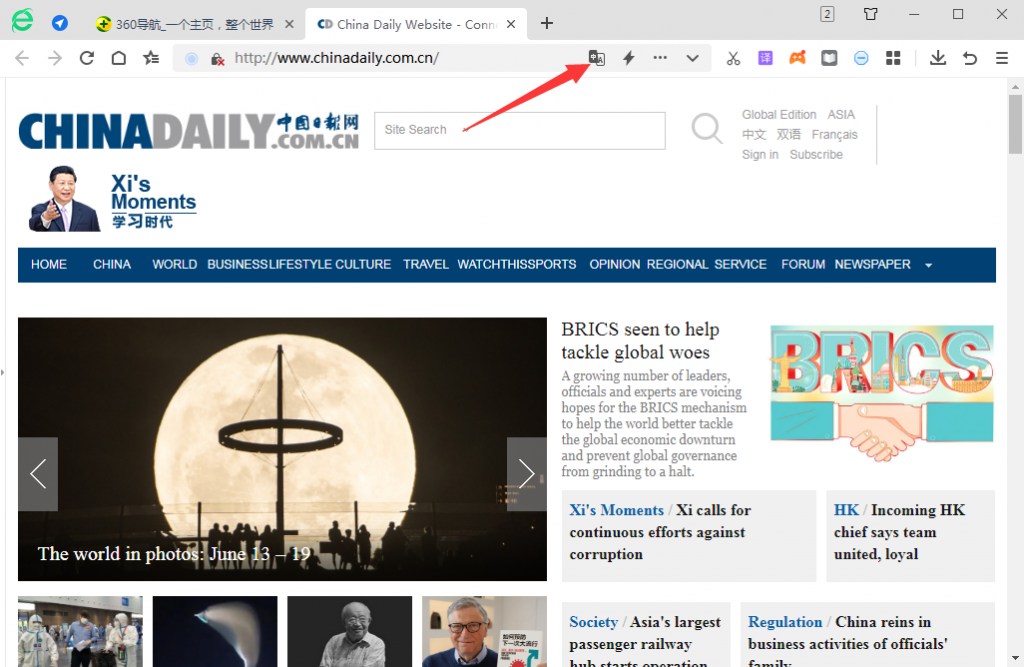Click the Sign in link

click(x=760, y=155)
